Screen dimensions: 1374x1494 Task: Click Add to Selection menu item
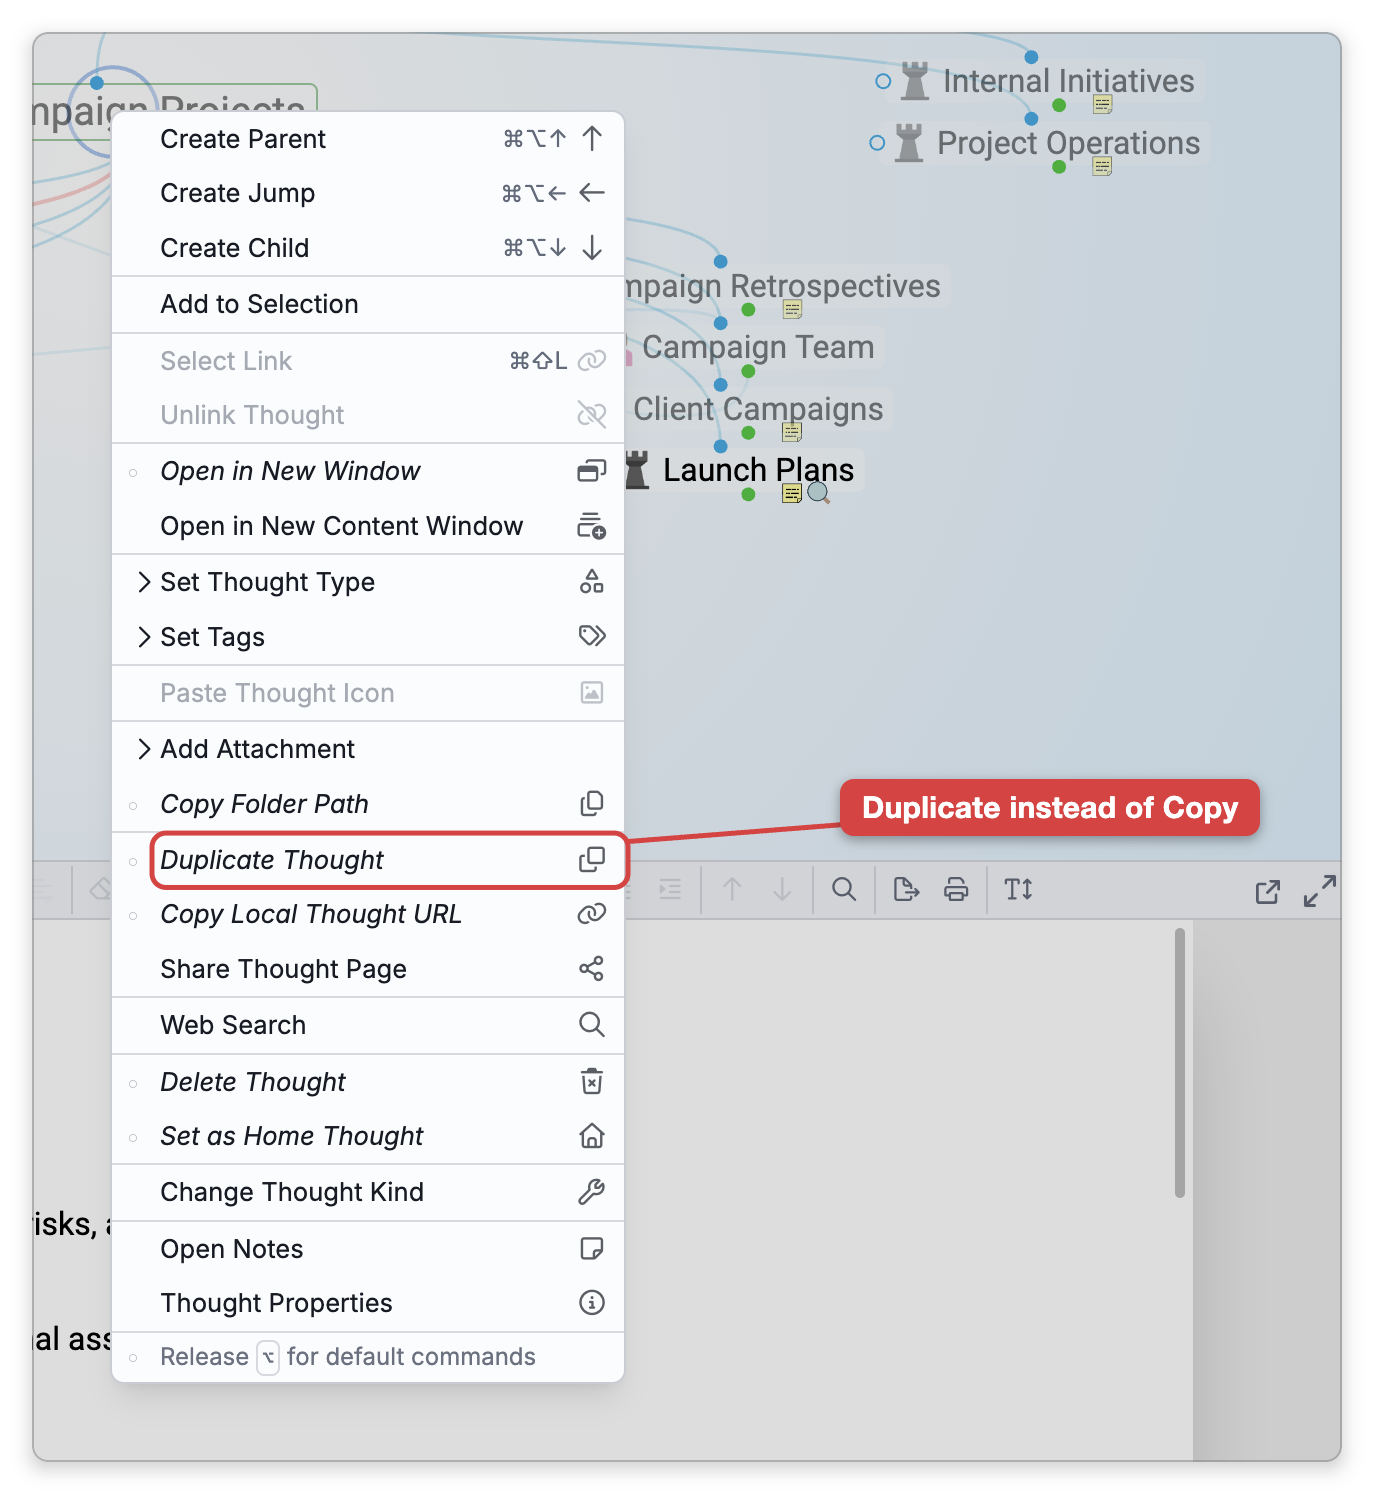pos(368,304)
